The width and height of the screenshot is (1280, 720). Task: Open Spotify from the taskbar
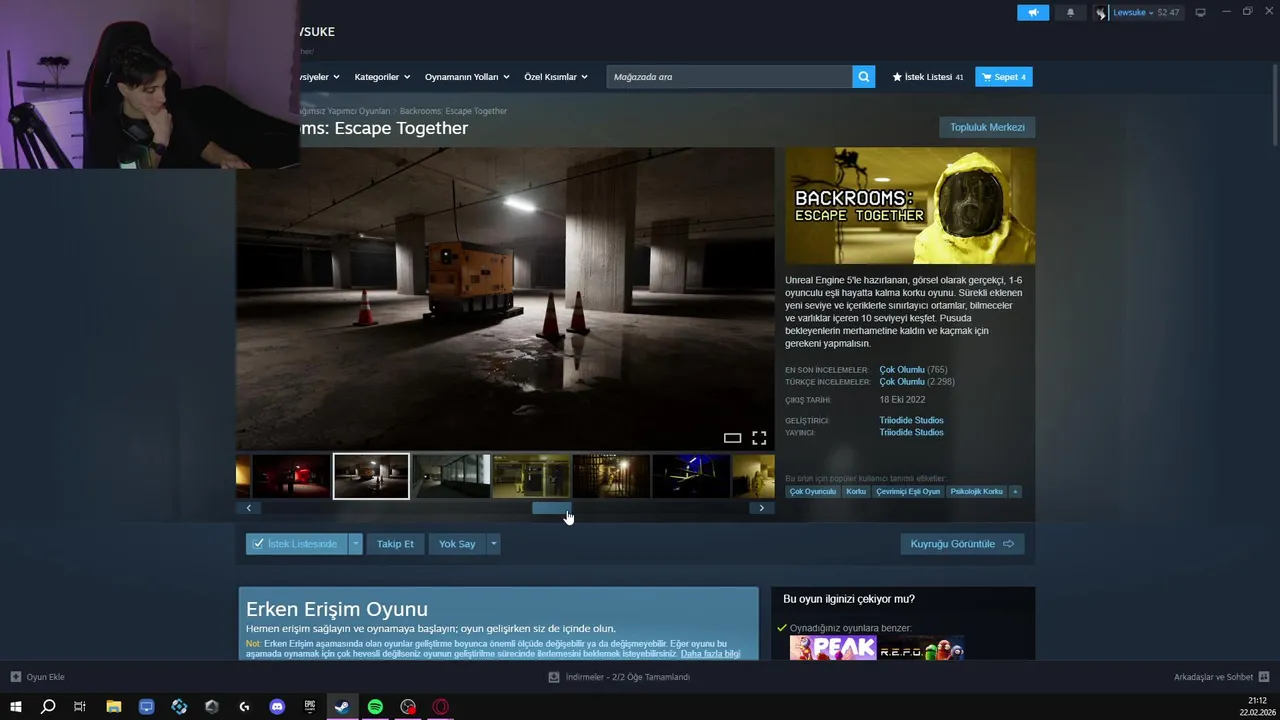(375, 707)
